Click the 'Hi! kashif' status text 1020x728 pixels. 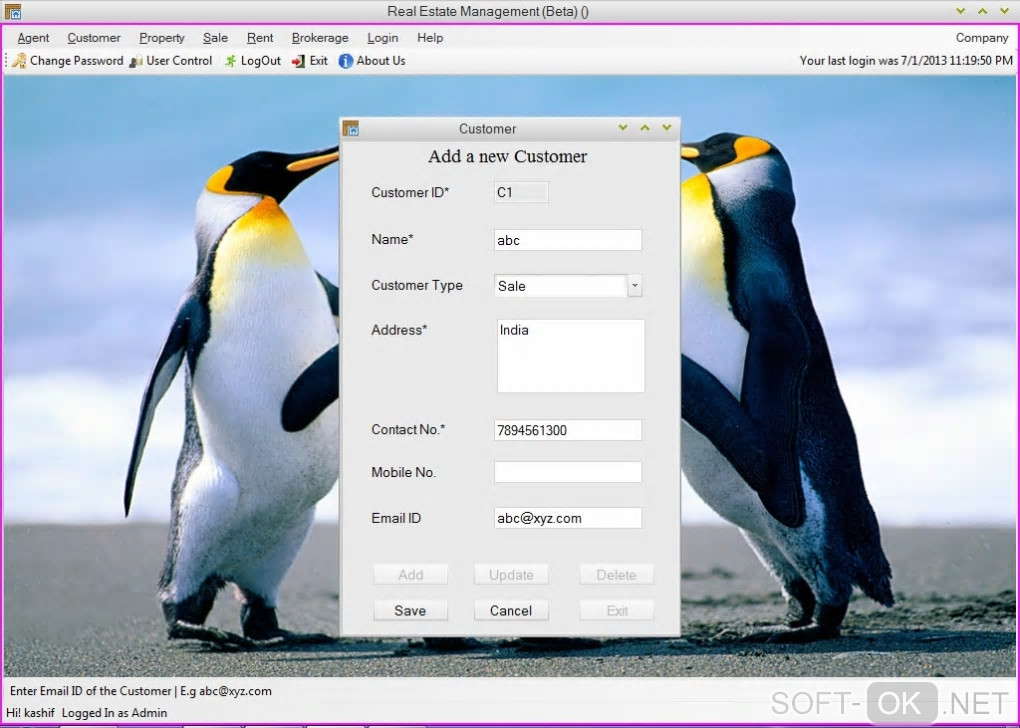pos(31,713)
